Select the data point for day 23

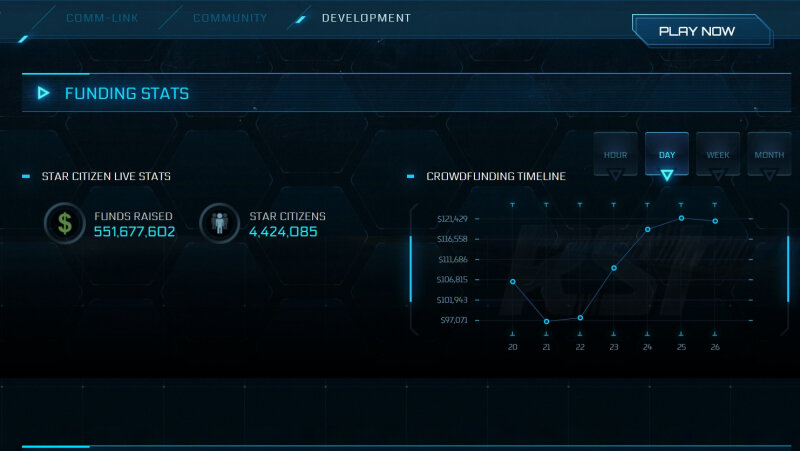click(x=614, y=268)
